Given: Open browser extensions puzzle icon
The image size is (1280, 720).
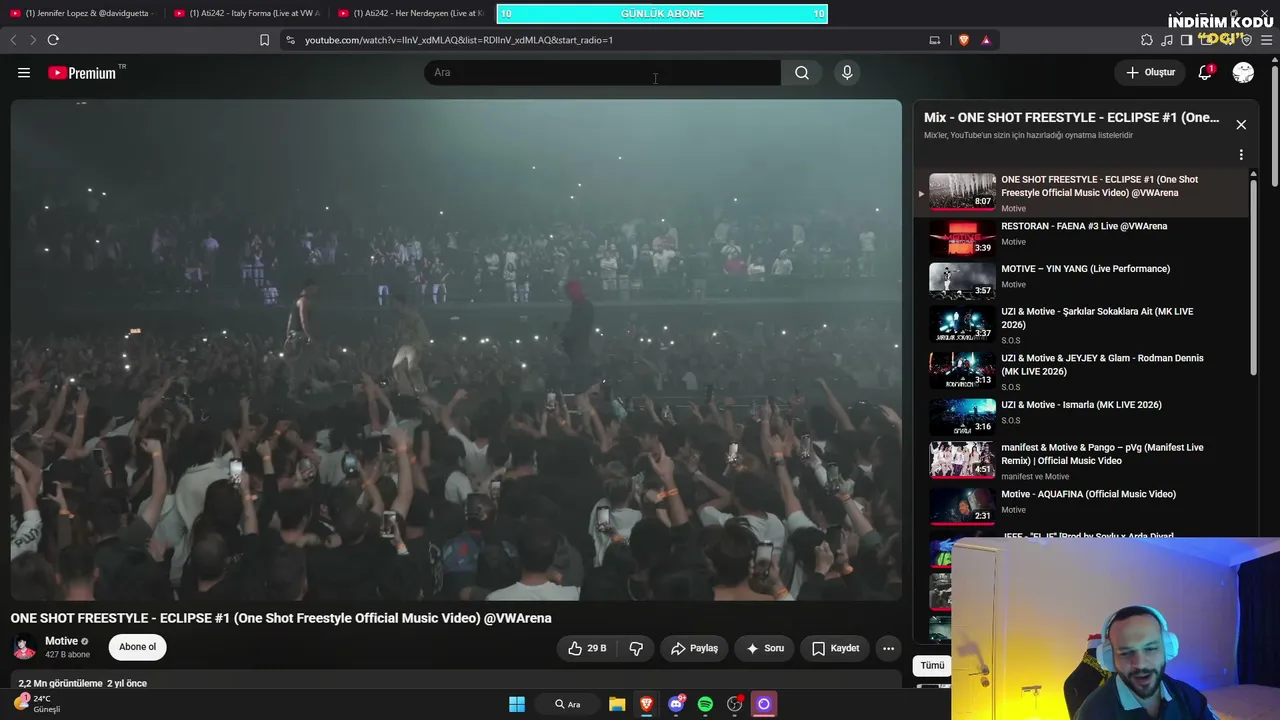Looking at the screenshot, I should [1147, 40].
